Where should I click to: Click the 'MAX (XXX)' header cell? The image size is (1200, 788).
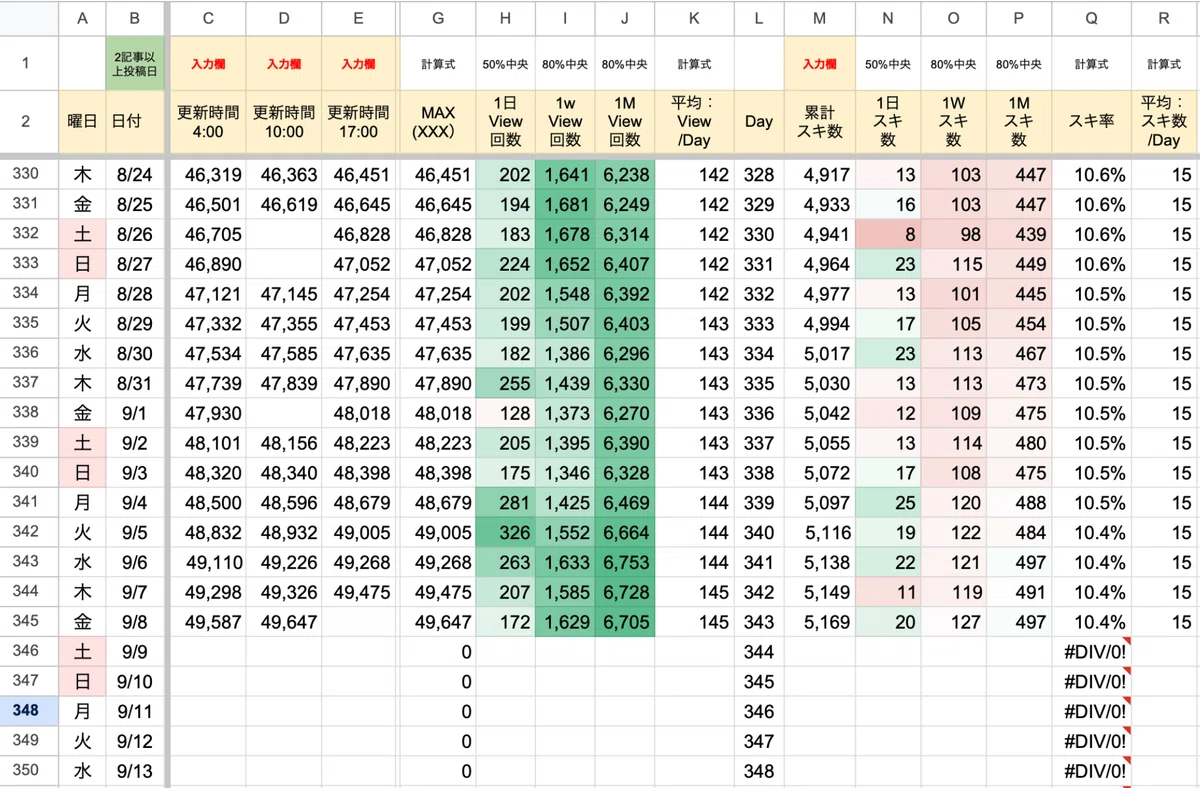point(438,121)
